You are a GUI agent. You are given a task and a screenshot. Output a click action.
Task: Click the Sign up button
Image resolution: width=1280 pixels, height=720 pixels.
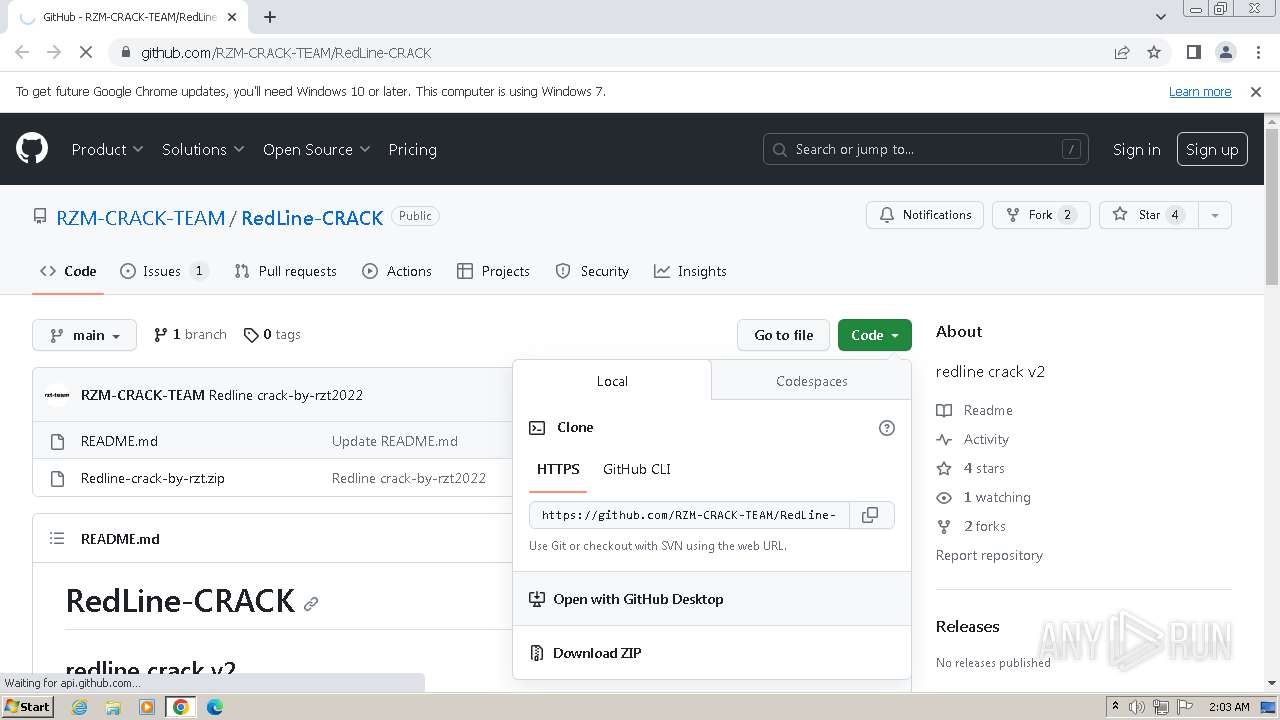point(1212,149)
